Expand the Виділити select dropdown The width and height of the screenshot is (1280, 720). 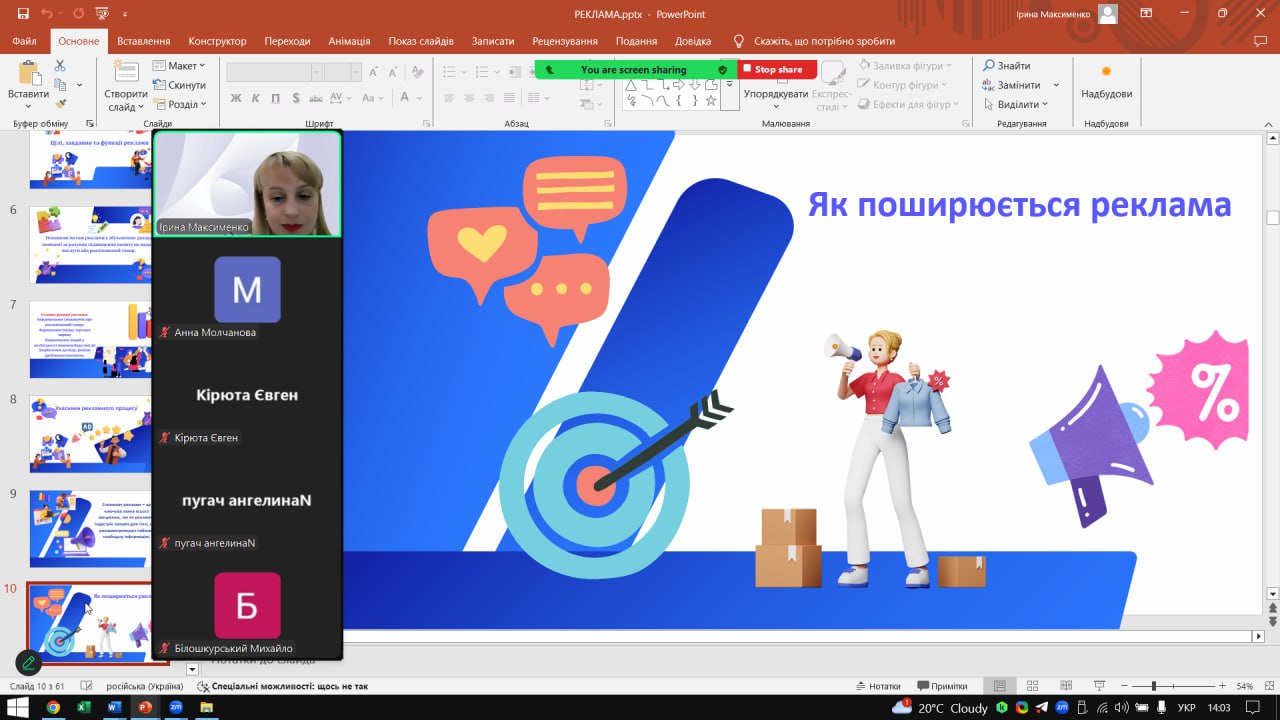[x=1021, y=104]
